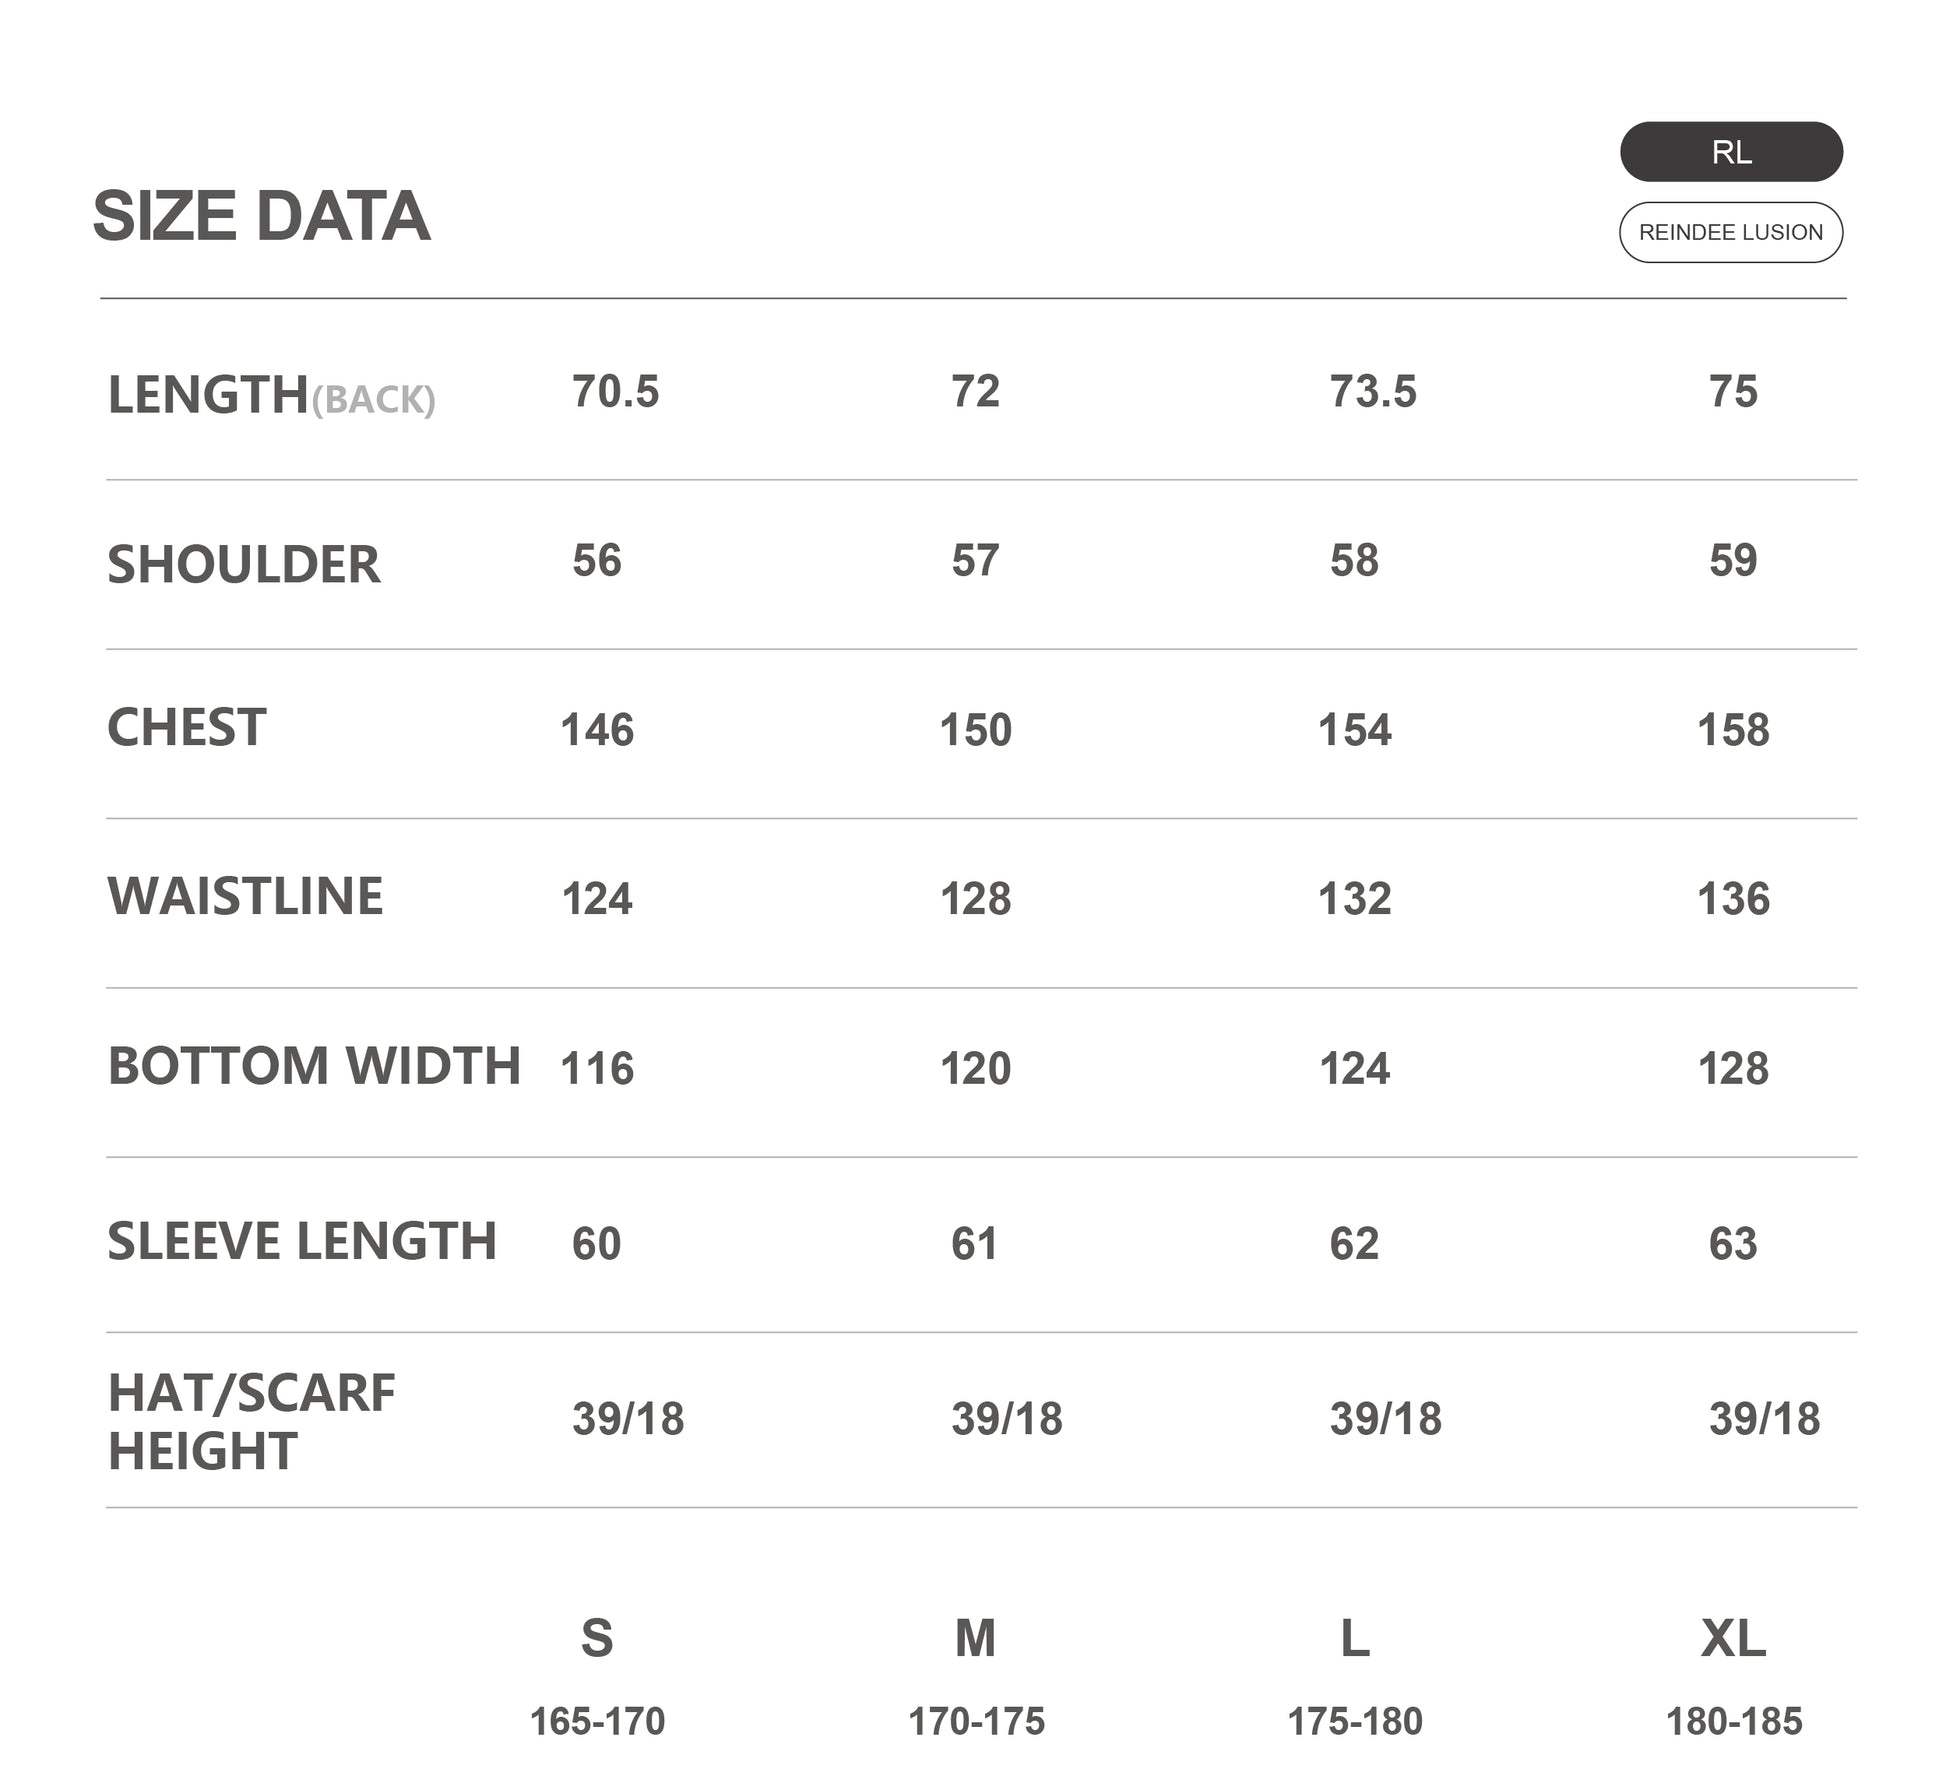1946x1790 pixels.
Task: Click the HAT/SCARF HEIGHT row label
Action: (251, 1421)
